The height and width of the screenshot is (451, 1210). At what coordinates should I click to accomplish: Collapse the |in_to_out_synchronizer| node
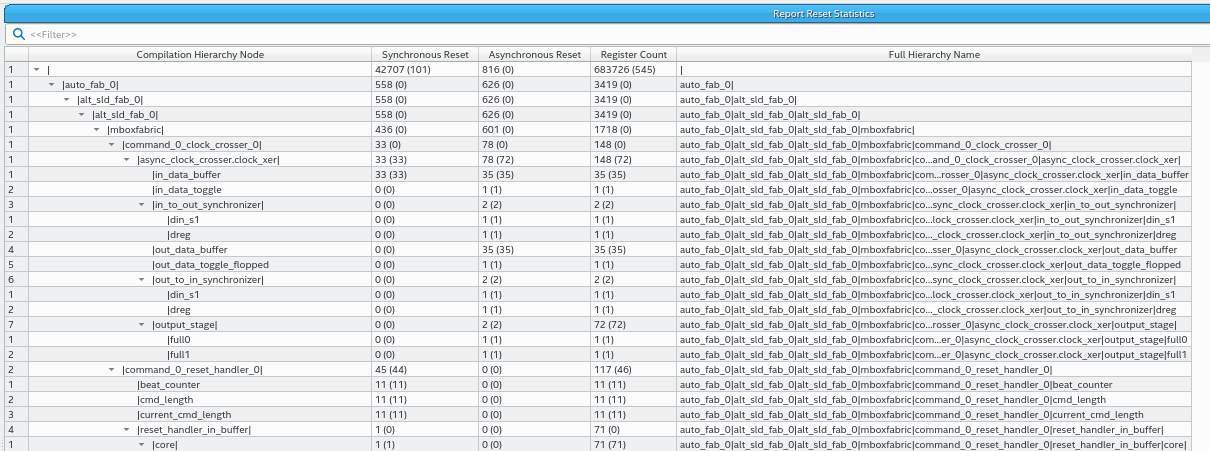pos(141,205)
